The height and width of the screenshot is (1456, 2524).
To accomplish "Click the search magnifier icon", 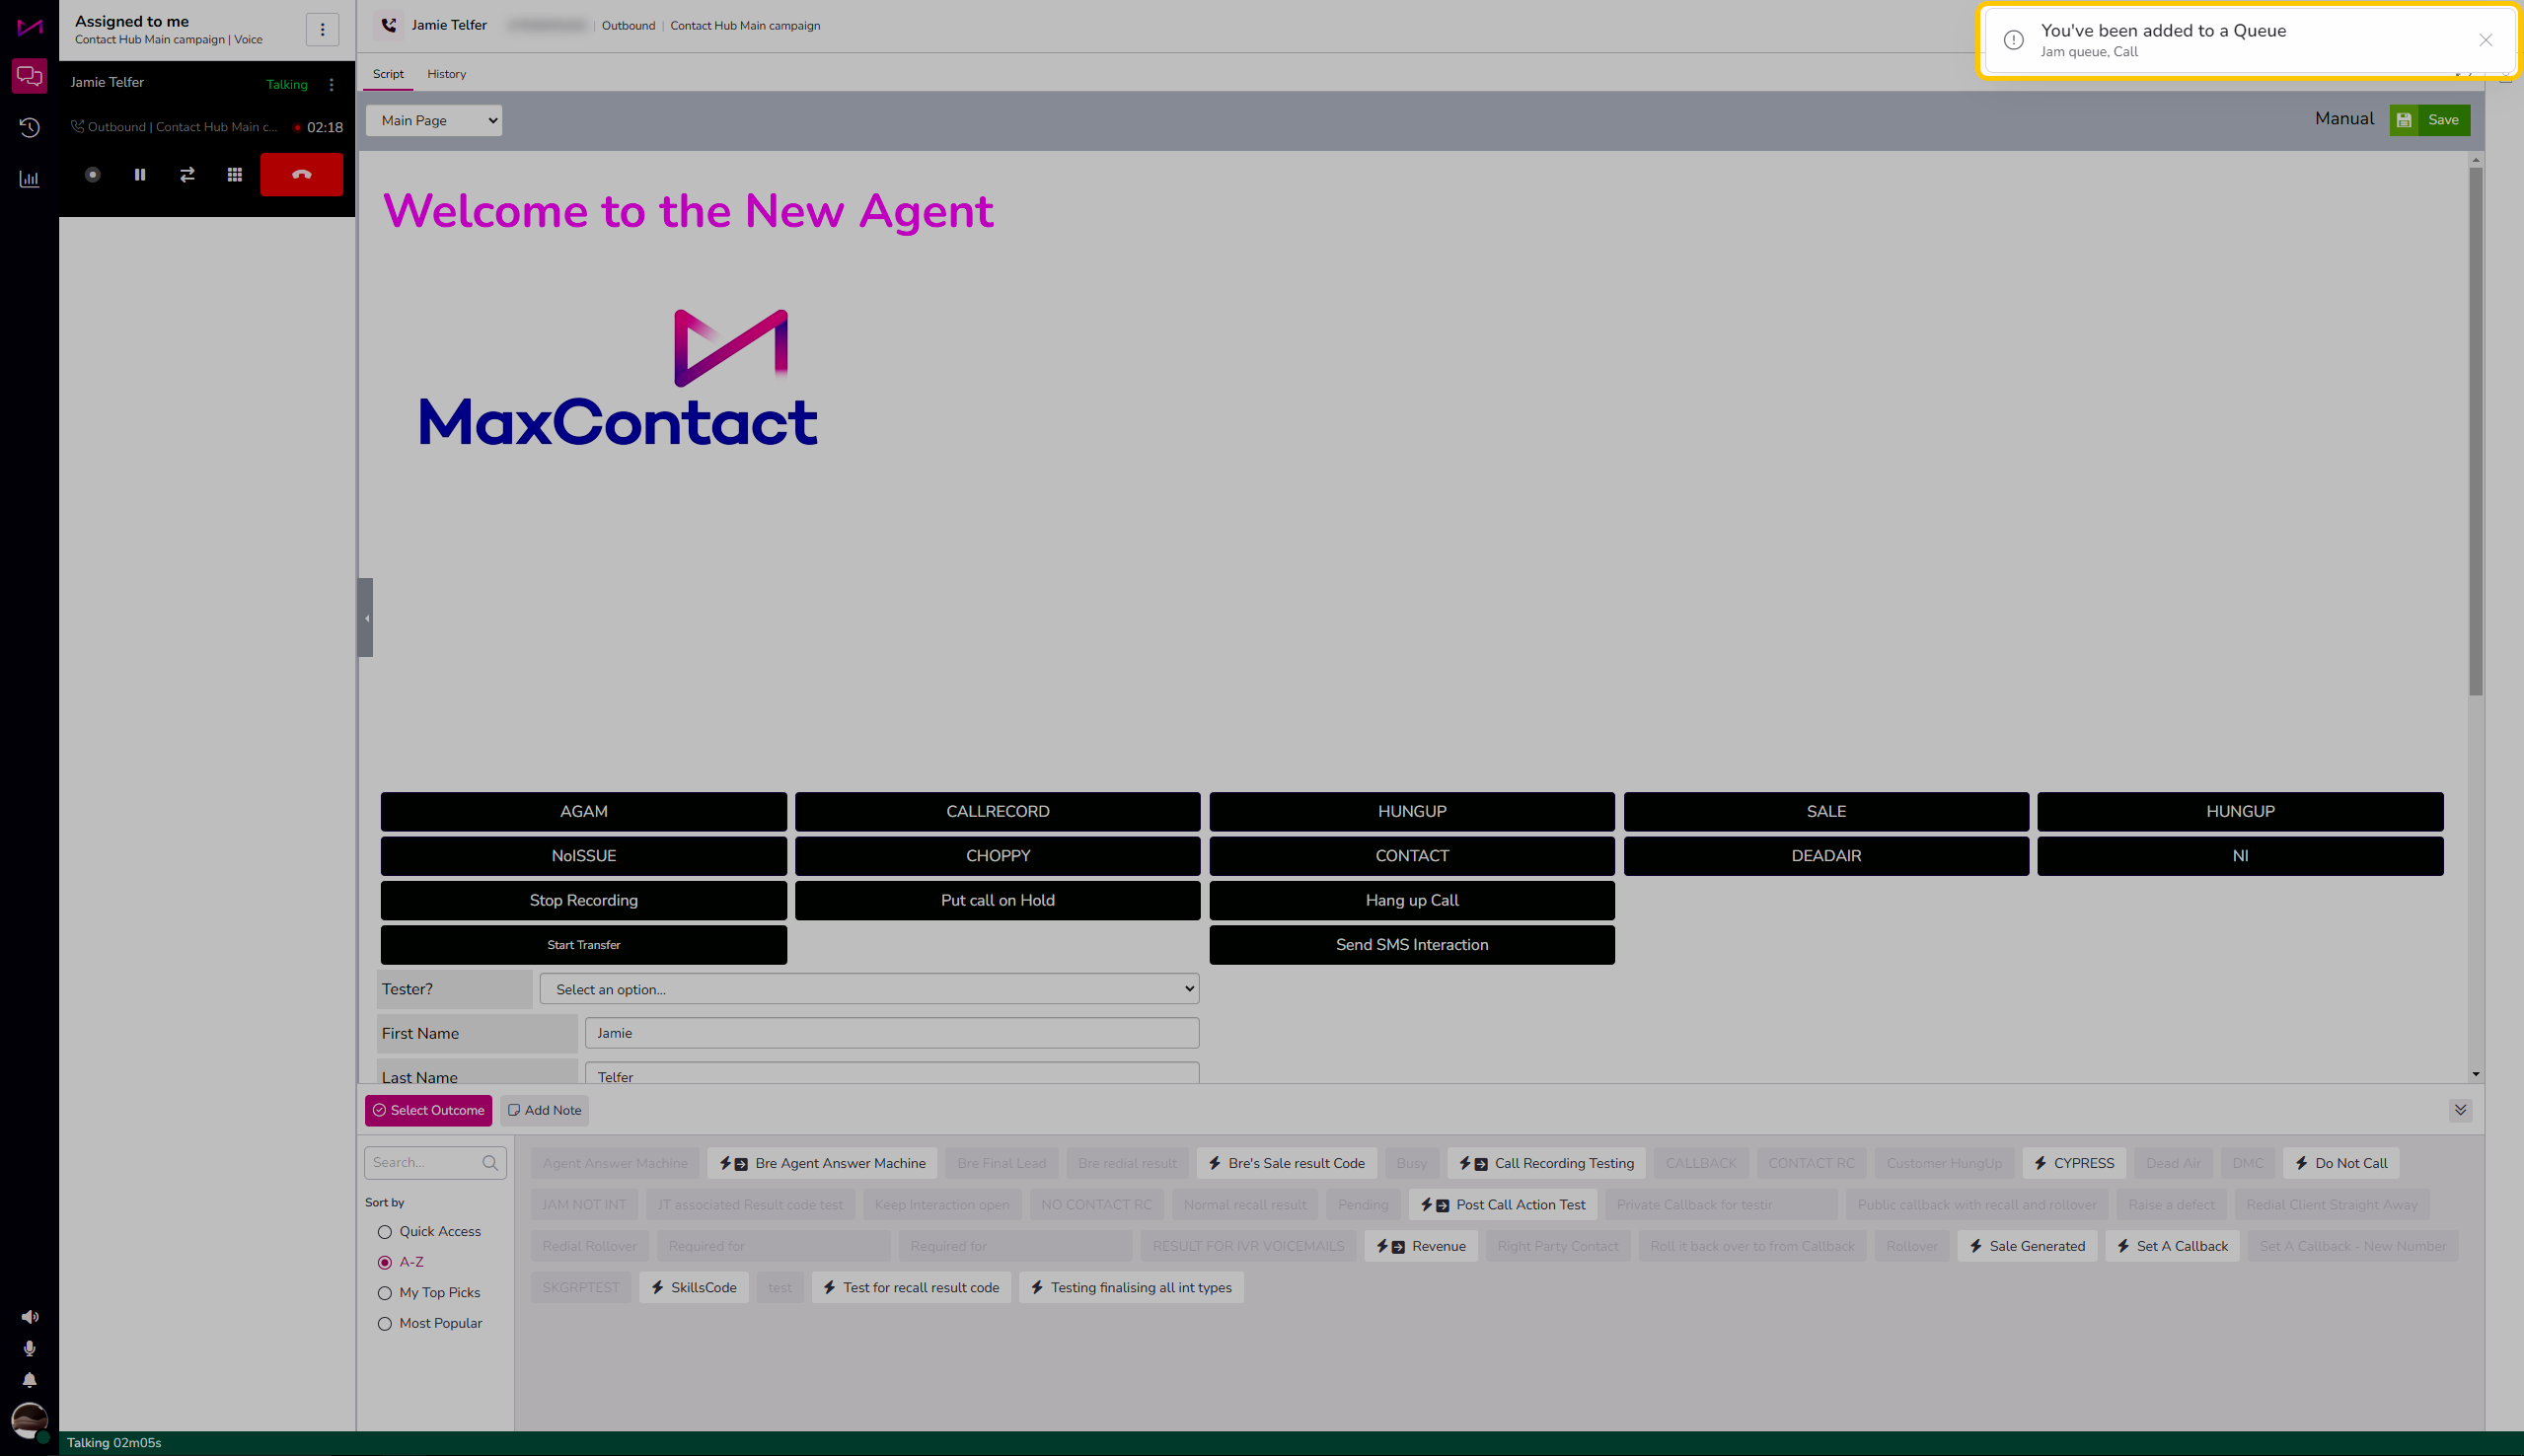I will tap(490, 1163).
